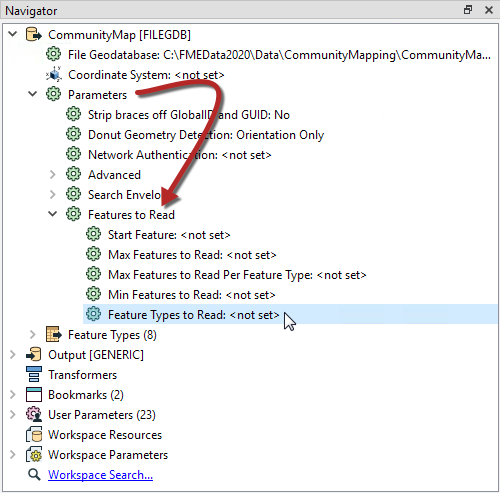500x493 pixels.
Task: Click the Workspace Parameters icon
Action: coord(34,455)
